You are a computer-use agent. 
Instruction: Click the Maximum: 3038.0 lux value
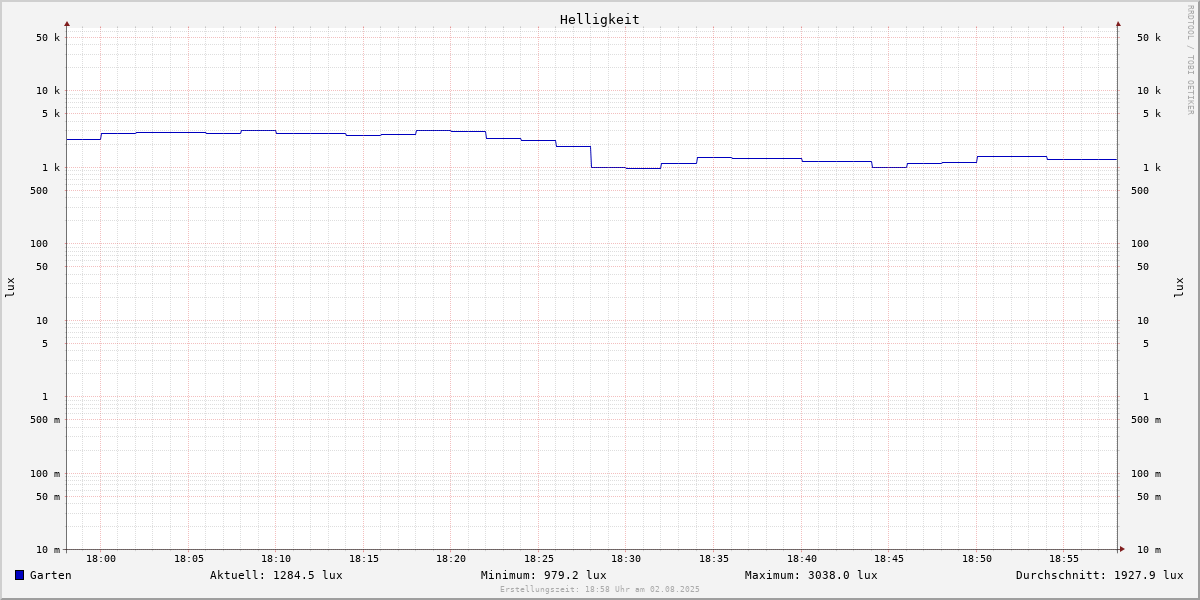[x=811, y=575]
